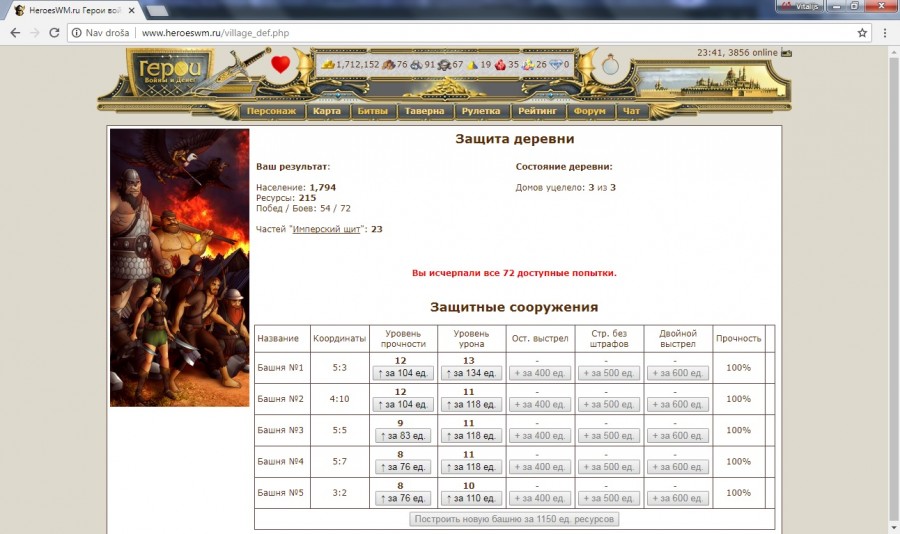Upgrade Башня №5 durability for 76 ед.
The image size is (900, 534).
click(x=403, y=498)
